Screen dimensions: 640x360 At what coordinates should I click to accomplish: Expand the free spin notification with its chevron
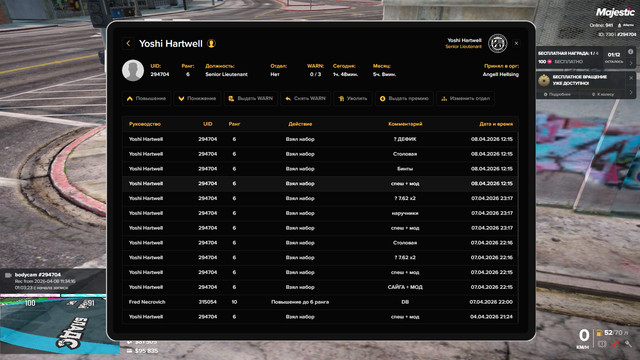coord(631,92)
